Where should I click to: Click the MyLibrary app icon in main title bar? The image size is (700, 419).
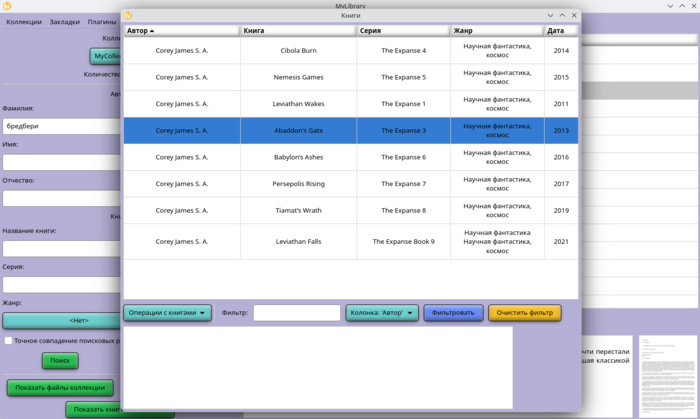[7, 6]
